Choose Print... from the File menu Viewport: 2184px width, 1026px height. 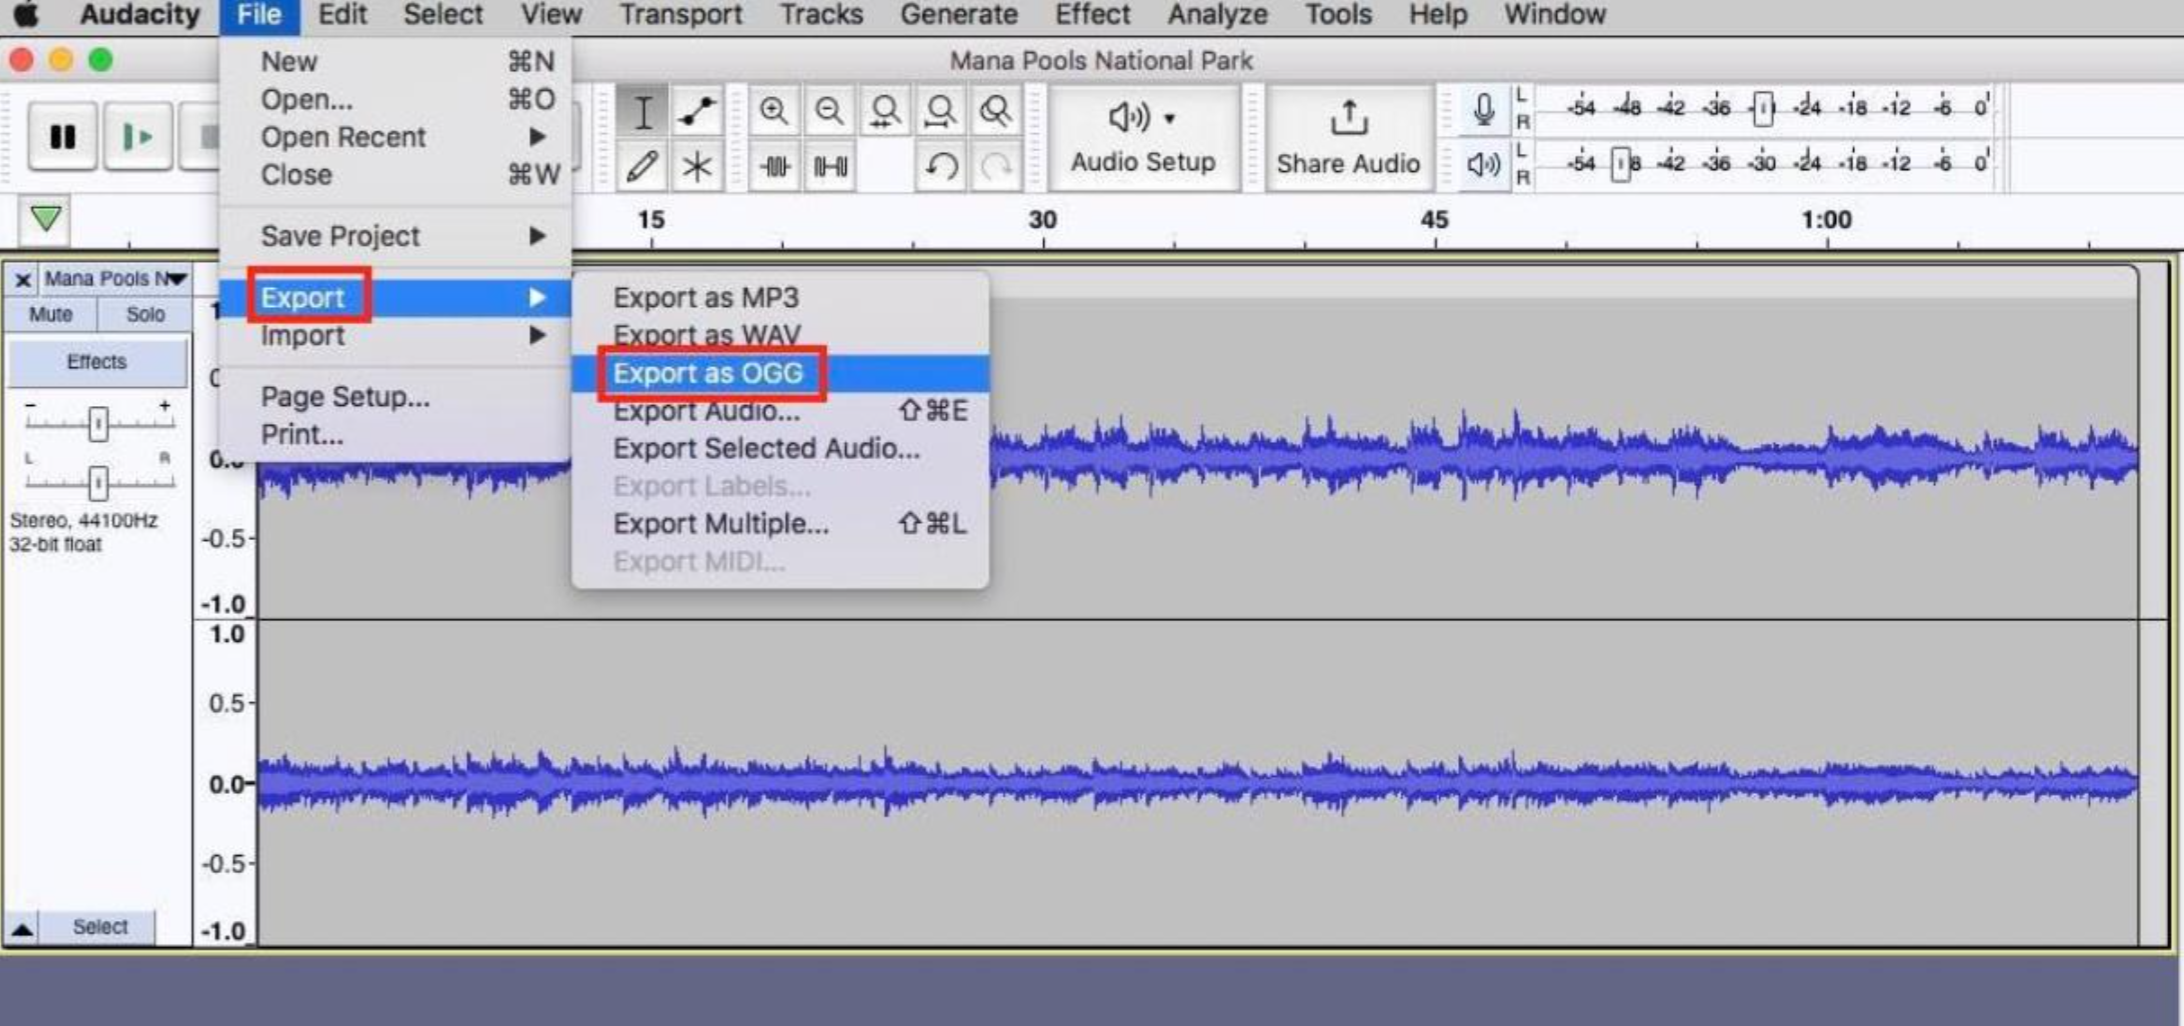(396, 435)
